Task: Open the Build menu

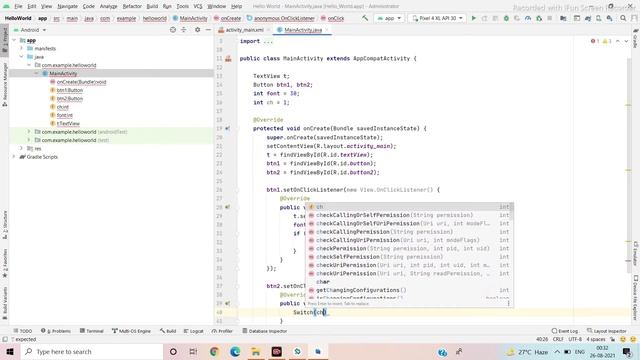Action: (152, 7)
